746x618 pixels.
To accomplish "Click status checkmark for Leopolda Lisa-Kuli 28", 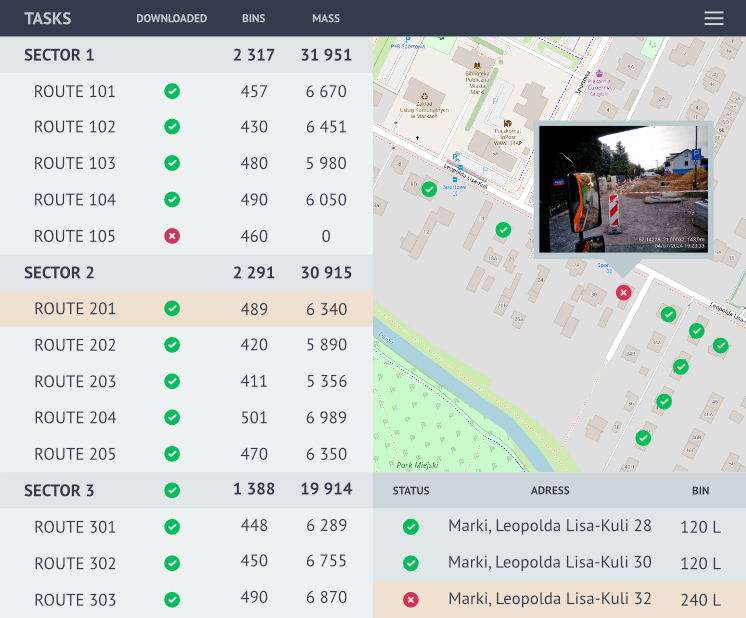I will click(x=410, y=527).
